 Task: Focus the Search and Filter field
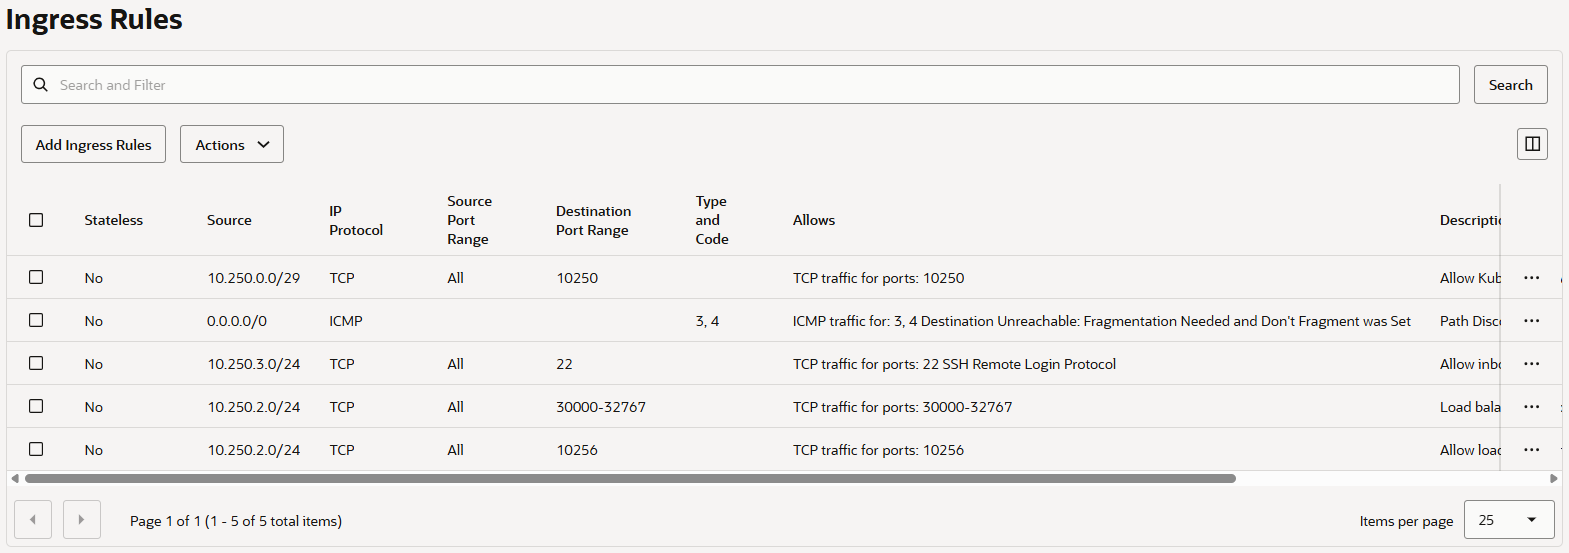click(x=750, y=85)
